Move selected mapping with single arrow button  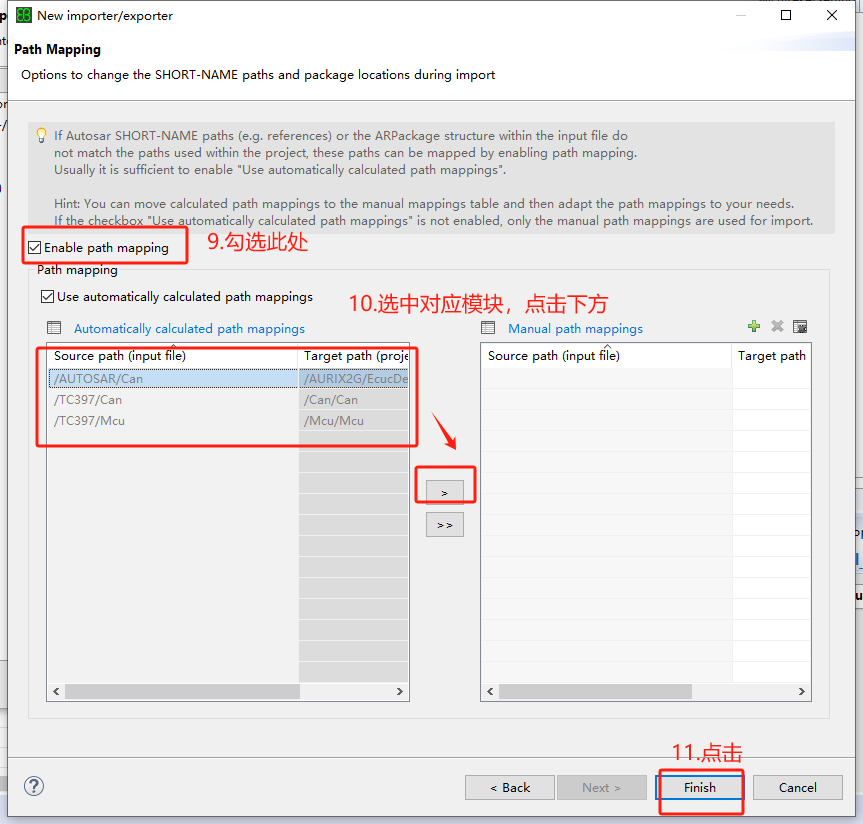444,491
